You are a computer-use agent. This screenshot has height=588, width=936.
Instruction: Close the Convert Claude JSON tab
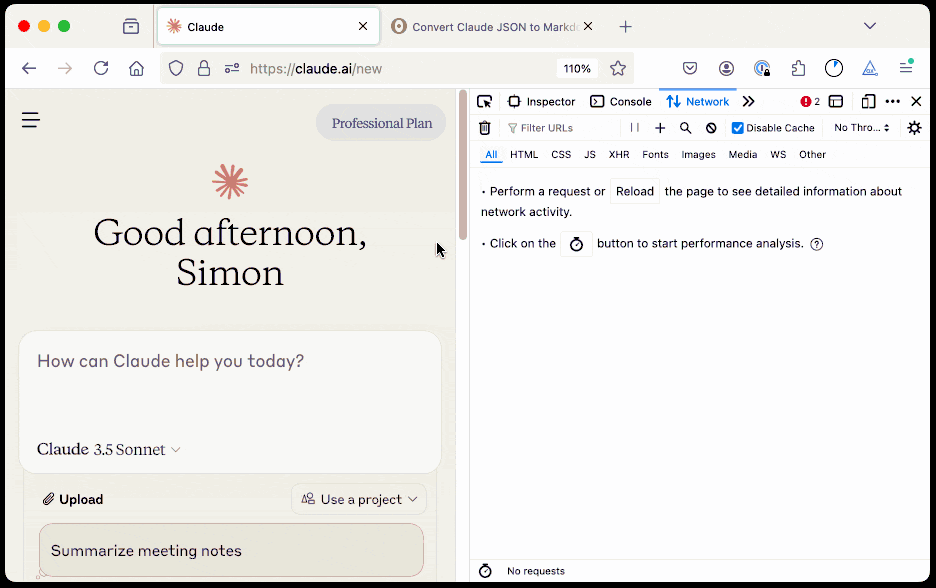pos(588,26)
